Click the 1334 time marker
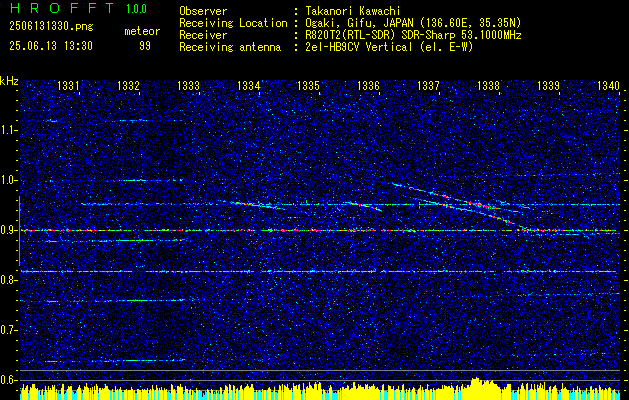This screenshot has width=629, height=400. coord(249,85)
